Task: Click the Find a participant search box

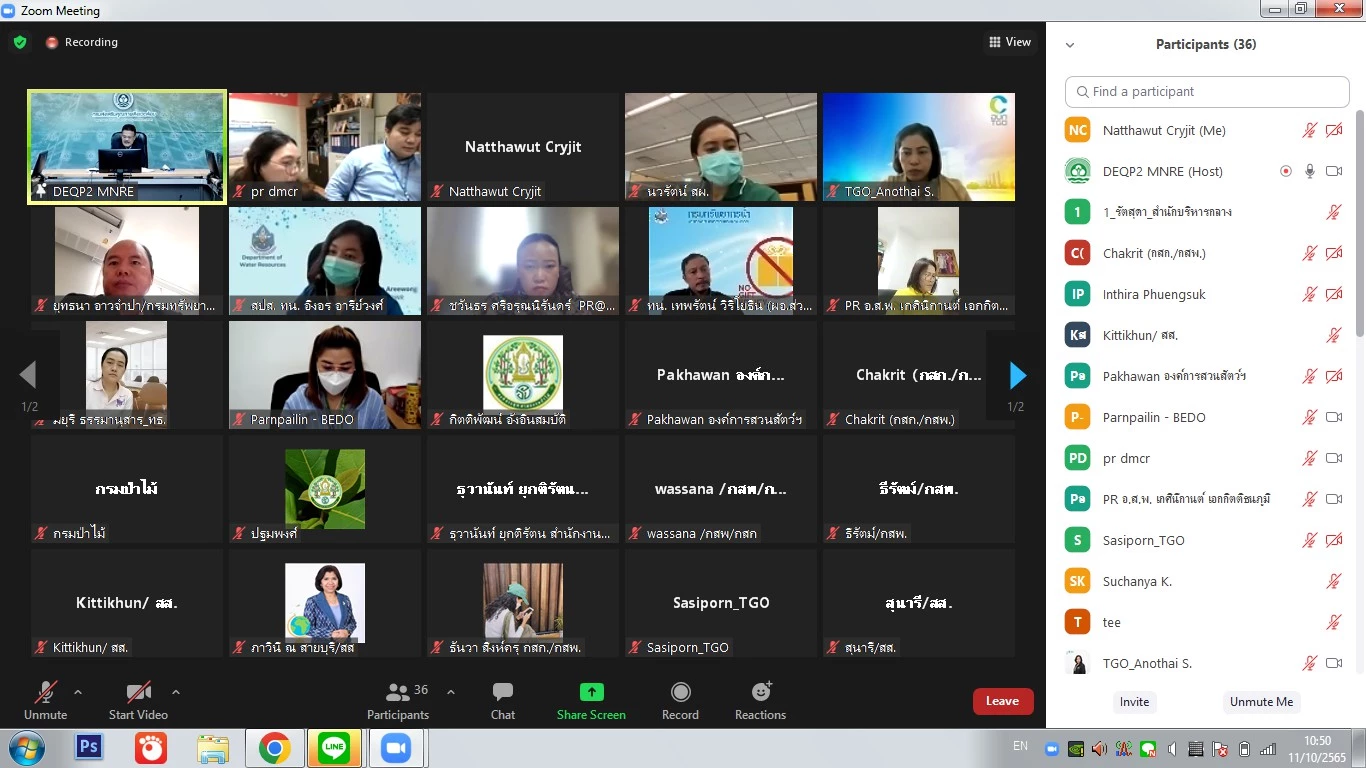Action: 1207,92
